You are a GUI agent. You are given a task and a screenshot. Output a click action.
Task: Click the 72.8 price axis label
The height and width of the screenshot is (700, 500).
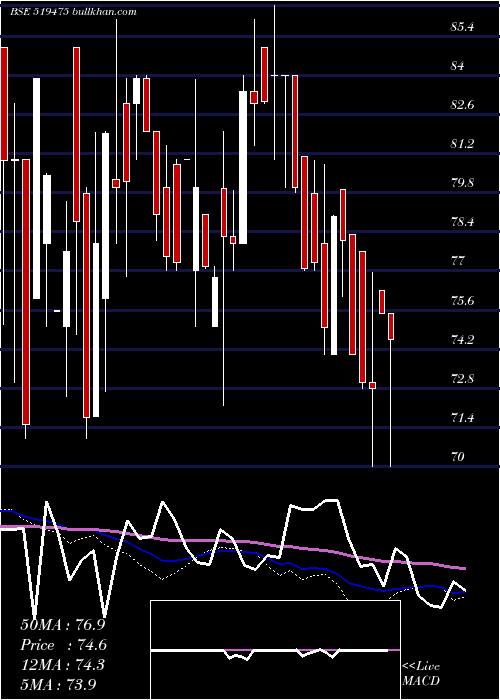tap(462, 379)
